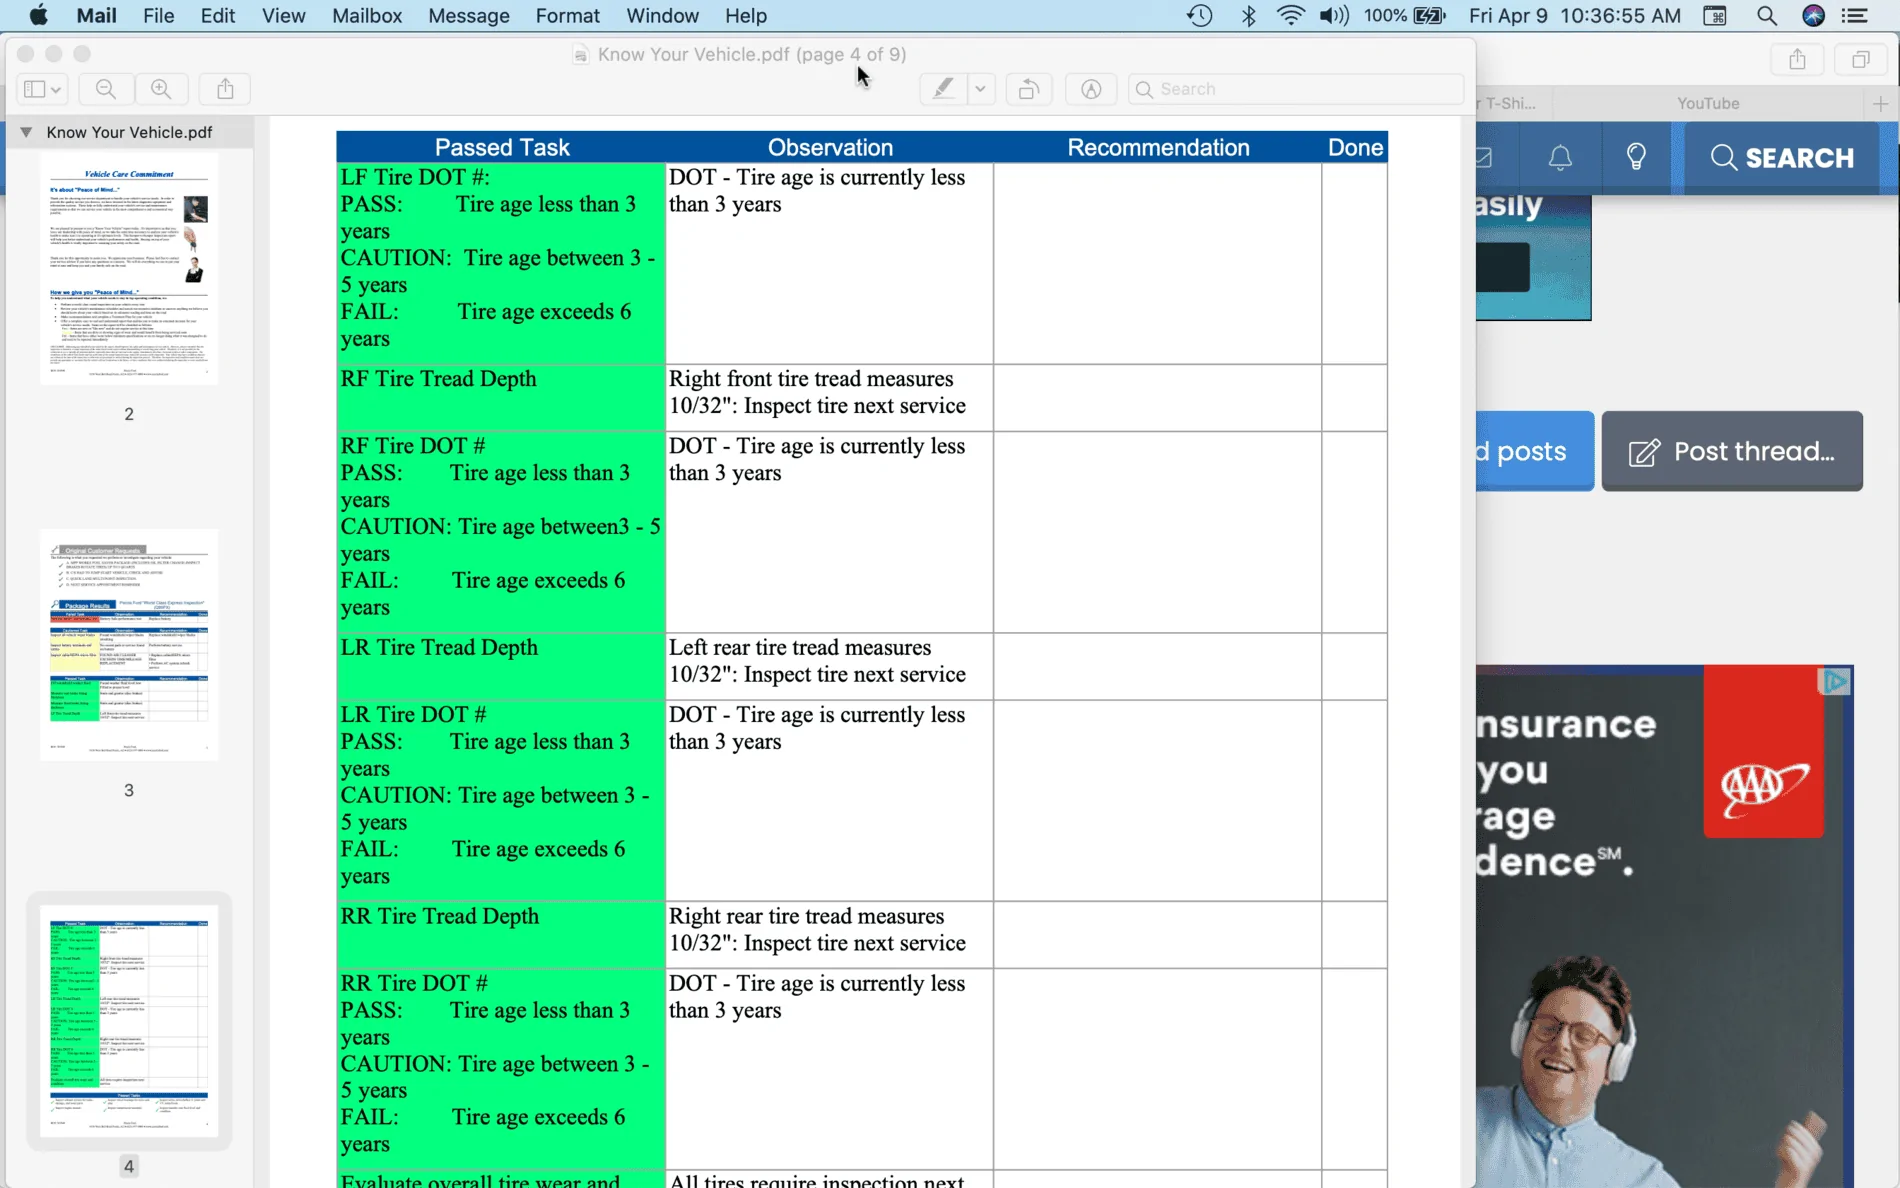This screenshot has width=1900, height=1188.
Task: Click the "Recommendation" column header
Action: [x=1158, y=147]
